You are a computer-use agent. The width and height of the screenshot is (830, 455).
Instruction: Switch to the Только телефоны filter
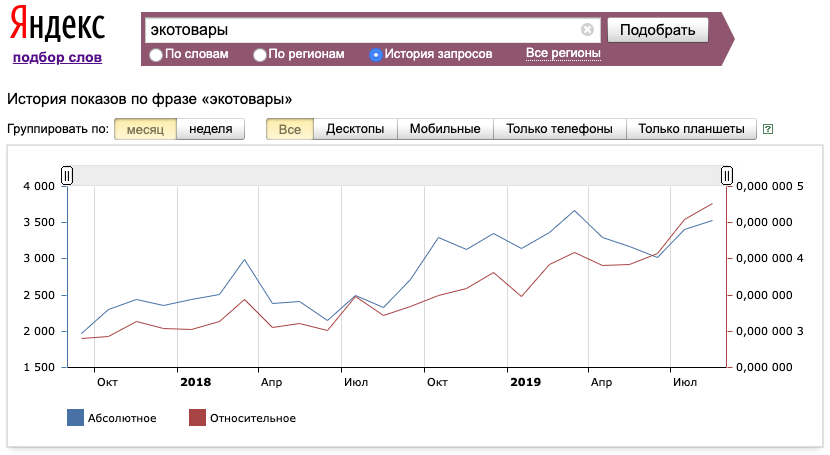pos(560,129)
